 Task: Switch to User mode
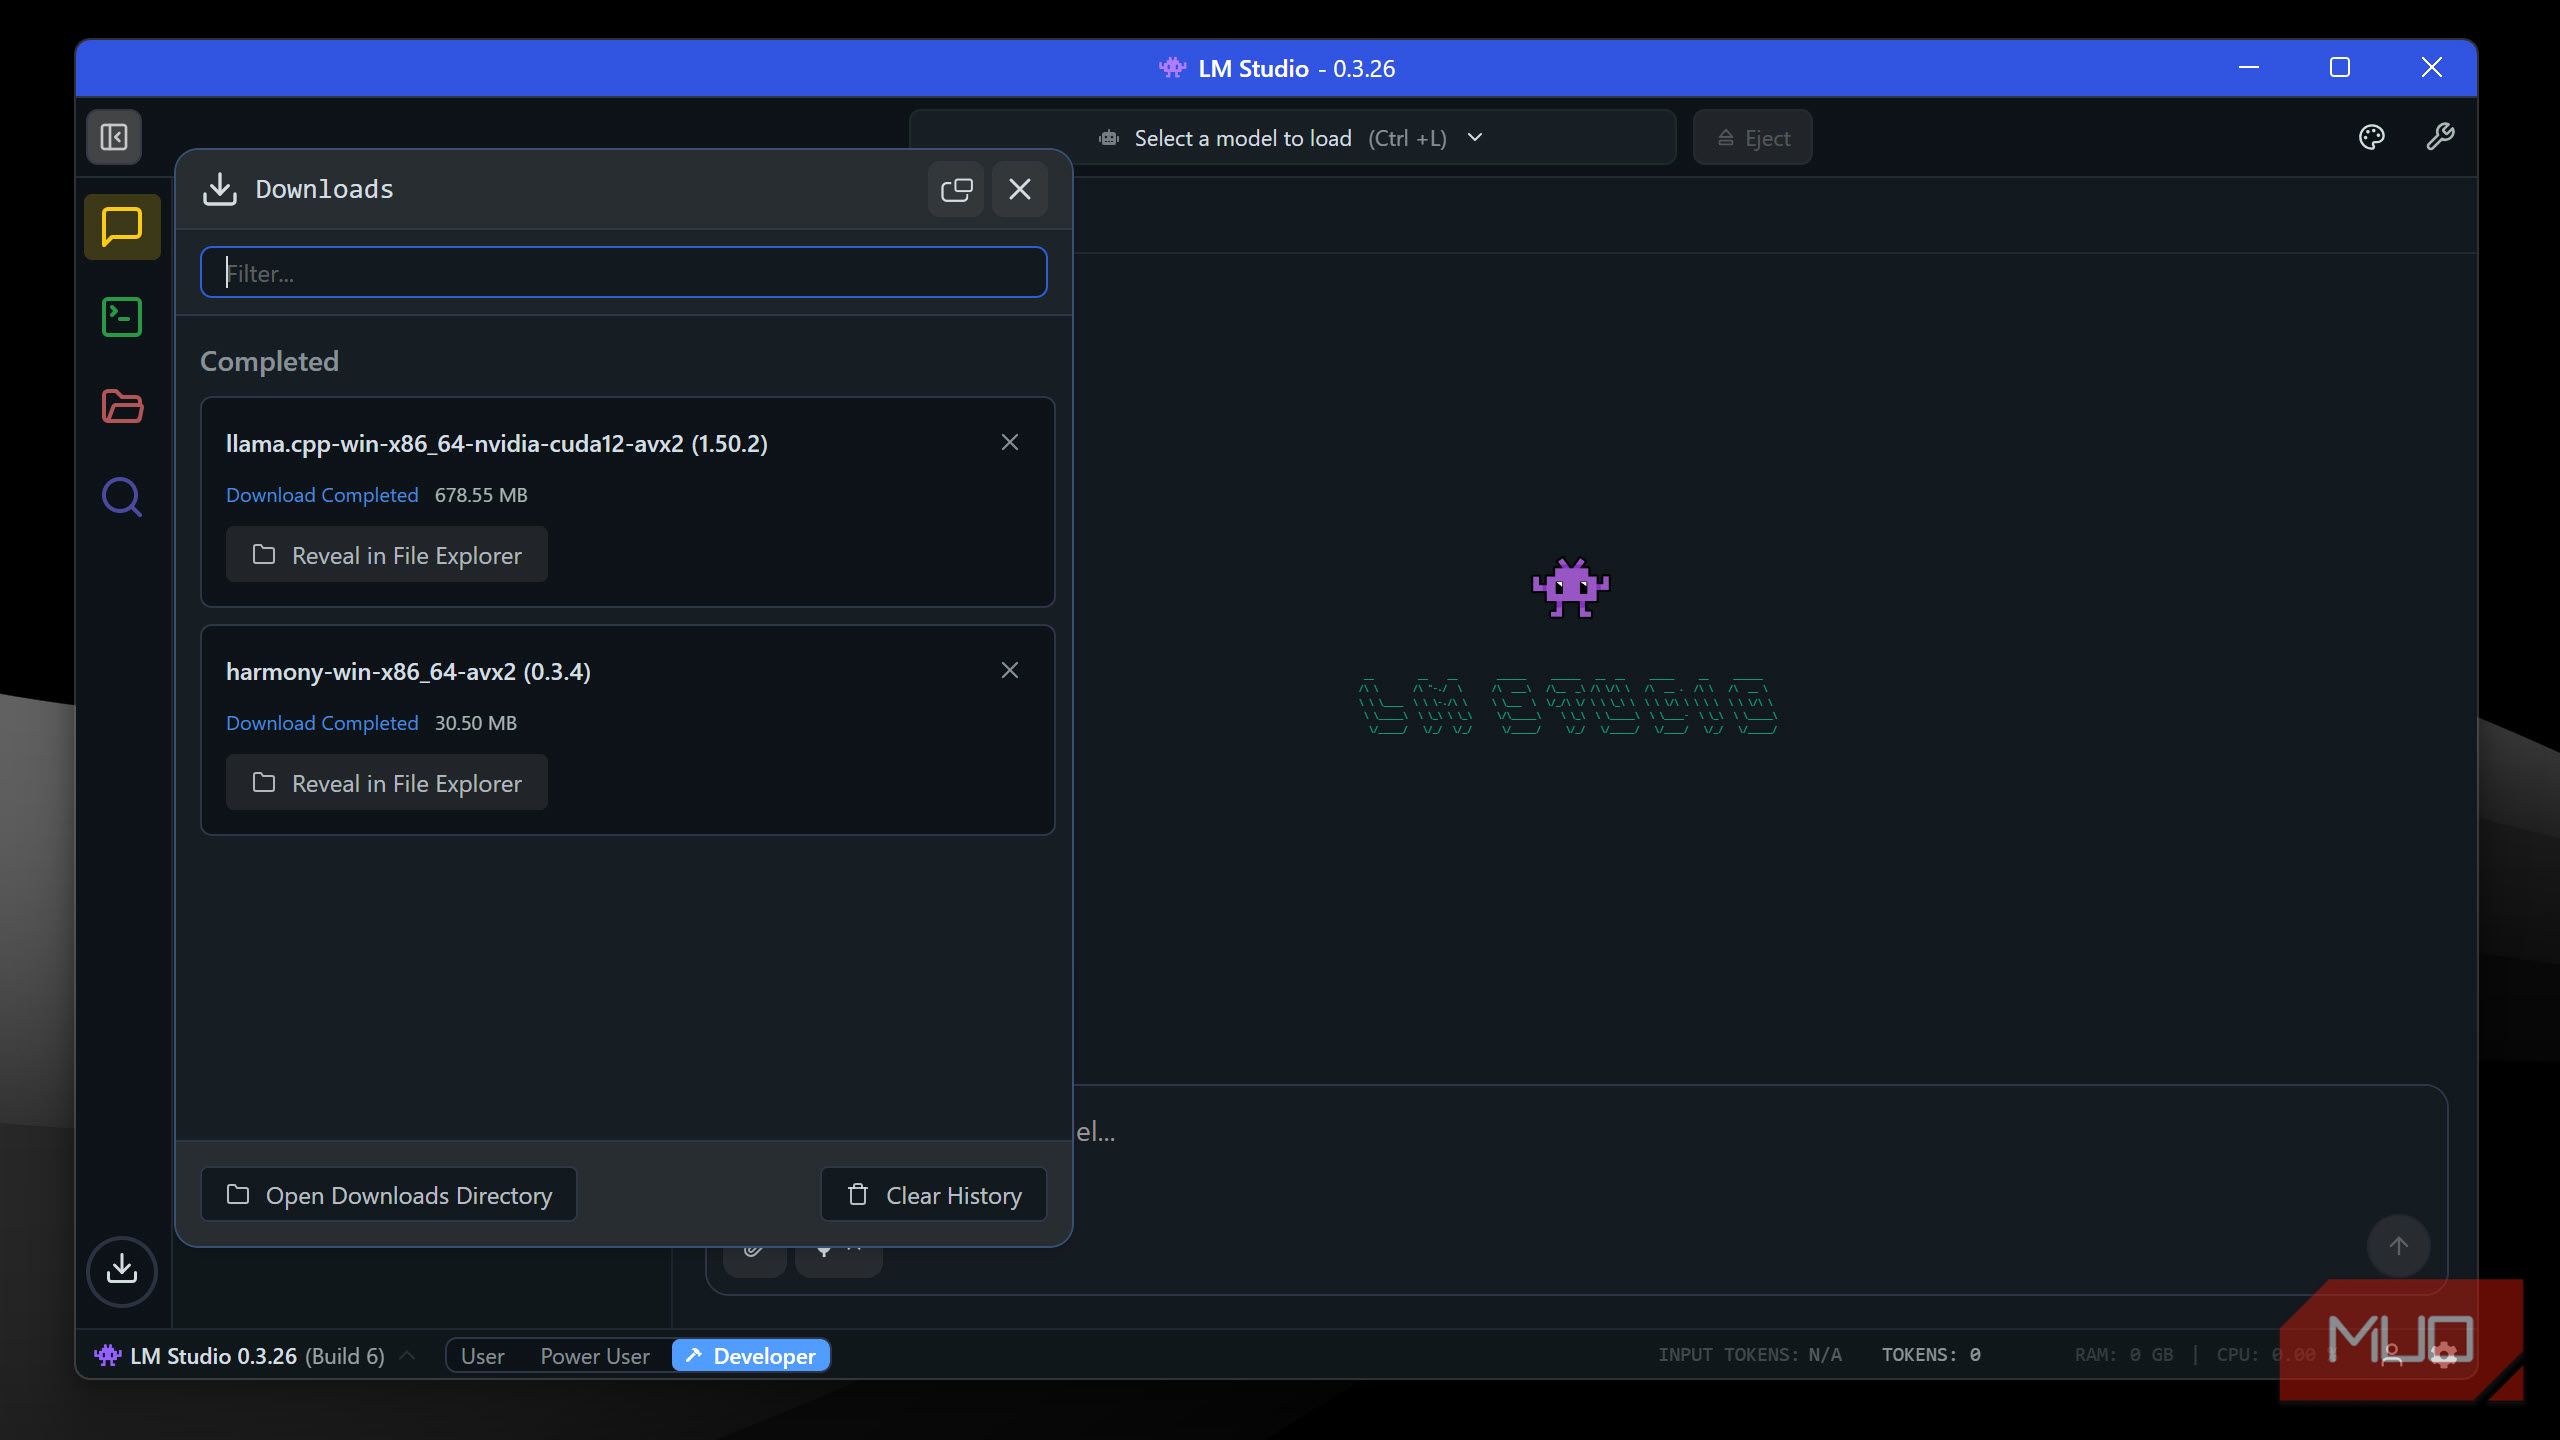tap(482, 1356)
